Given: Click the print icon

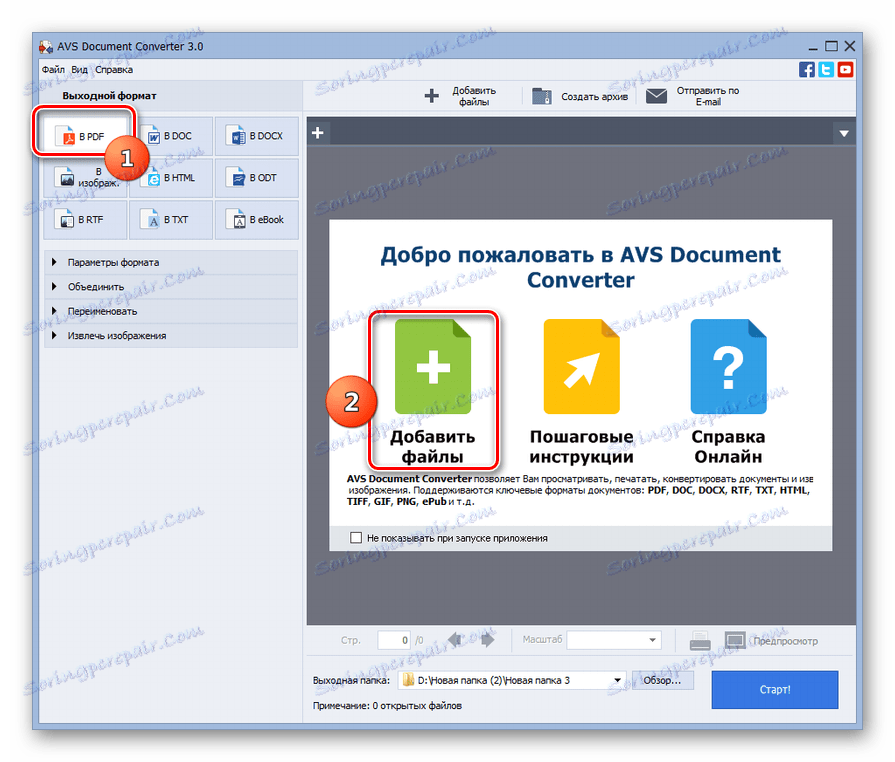Looking at the screenshot, I should coord(700,641).
